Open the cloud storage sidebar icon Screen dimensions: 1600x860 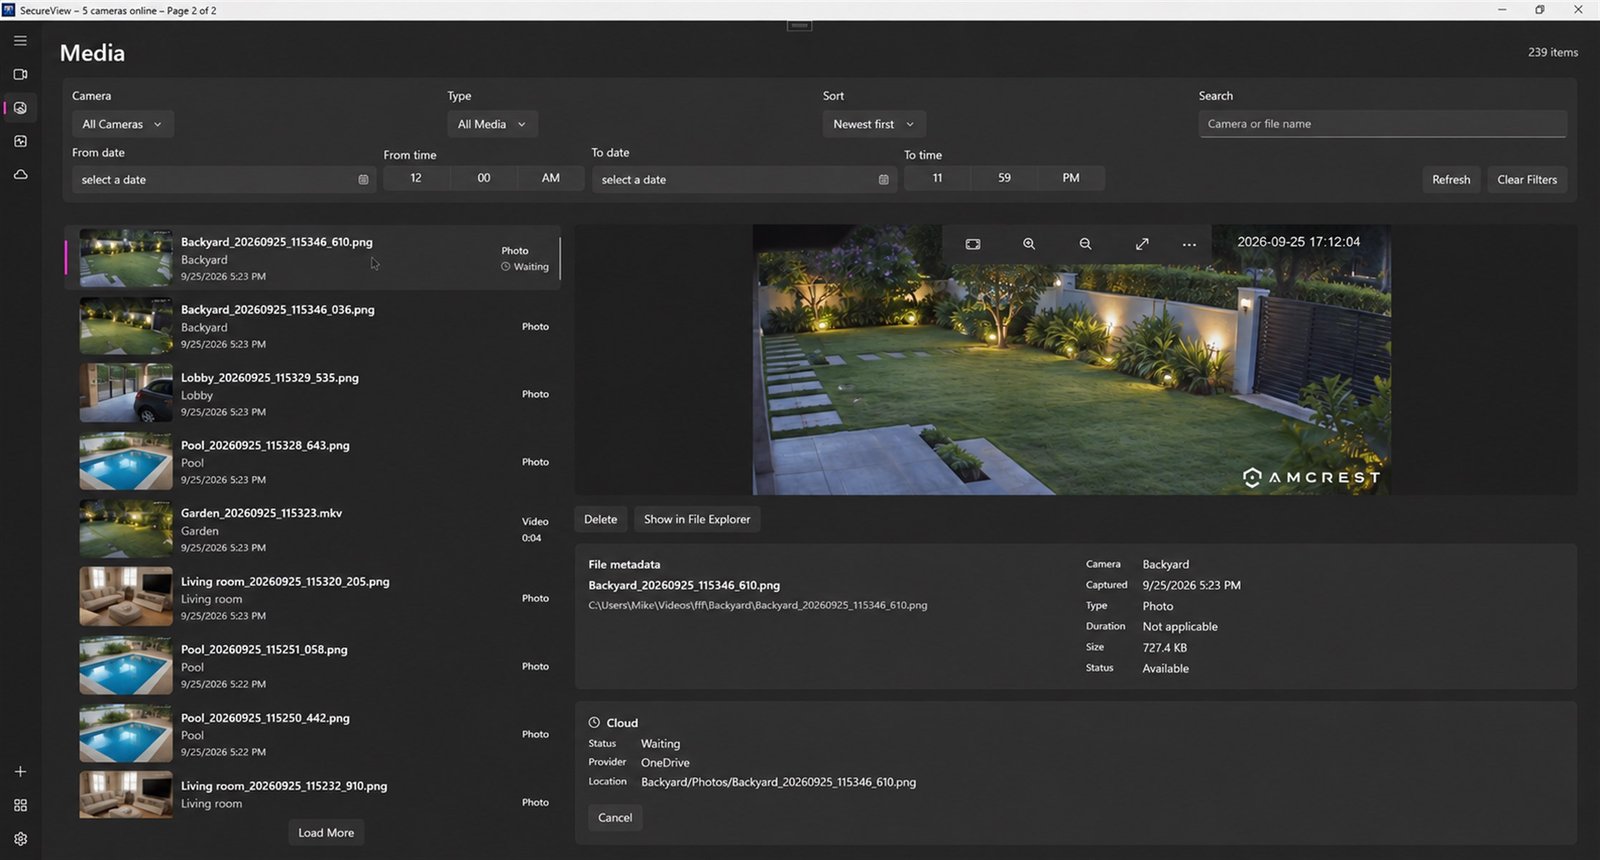(x=20, y=175)
